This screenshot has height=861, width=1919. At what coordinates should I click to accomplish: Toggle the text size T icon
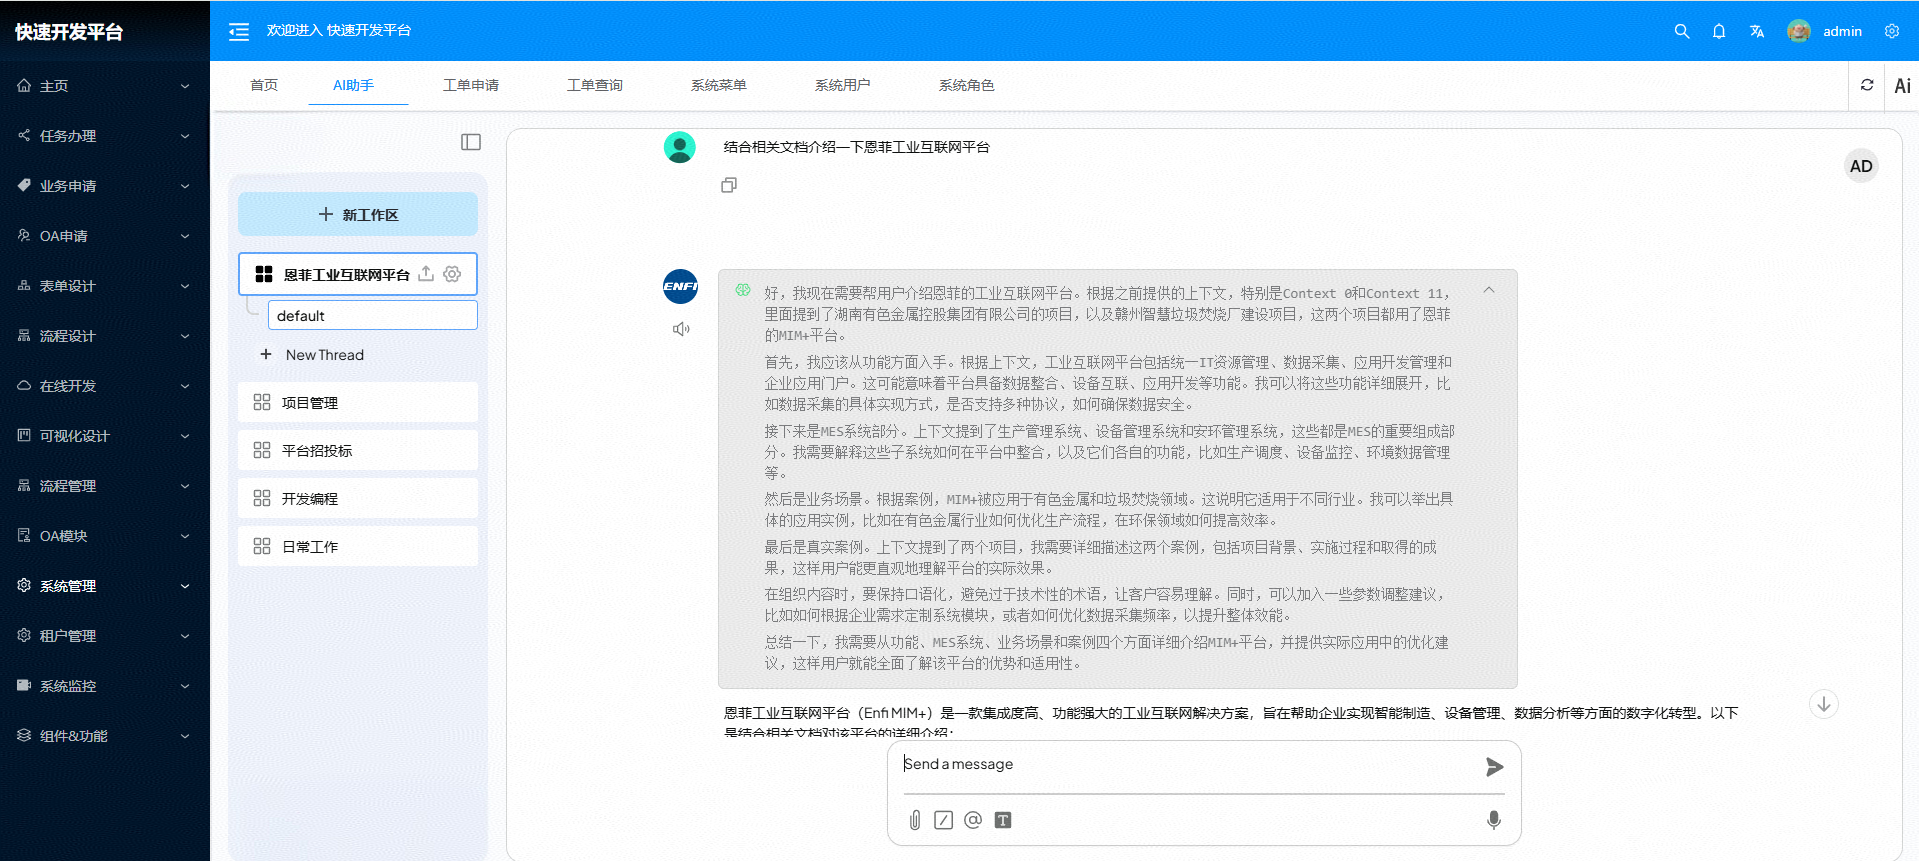[1003, 820]
